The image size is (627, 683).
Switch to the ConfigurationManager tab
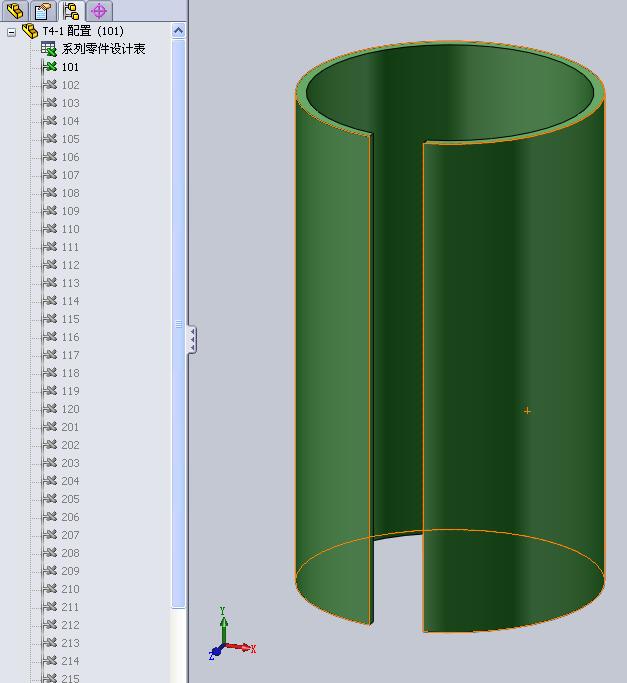(71, 10)
